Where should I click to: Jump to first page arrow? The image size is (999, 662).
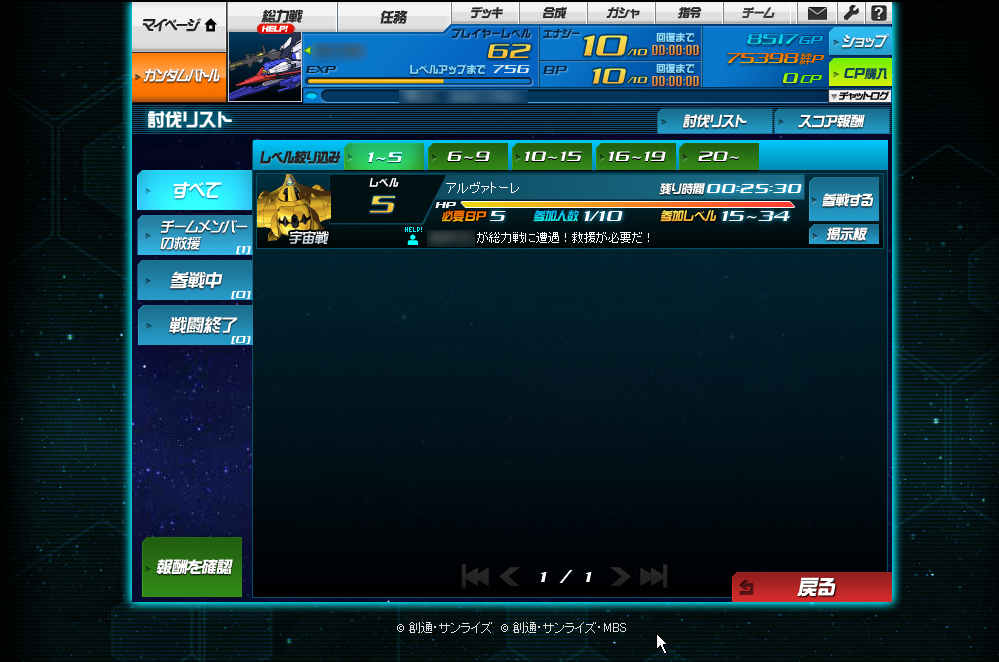click(x=475, y=577)
